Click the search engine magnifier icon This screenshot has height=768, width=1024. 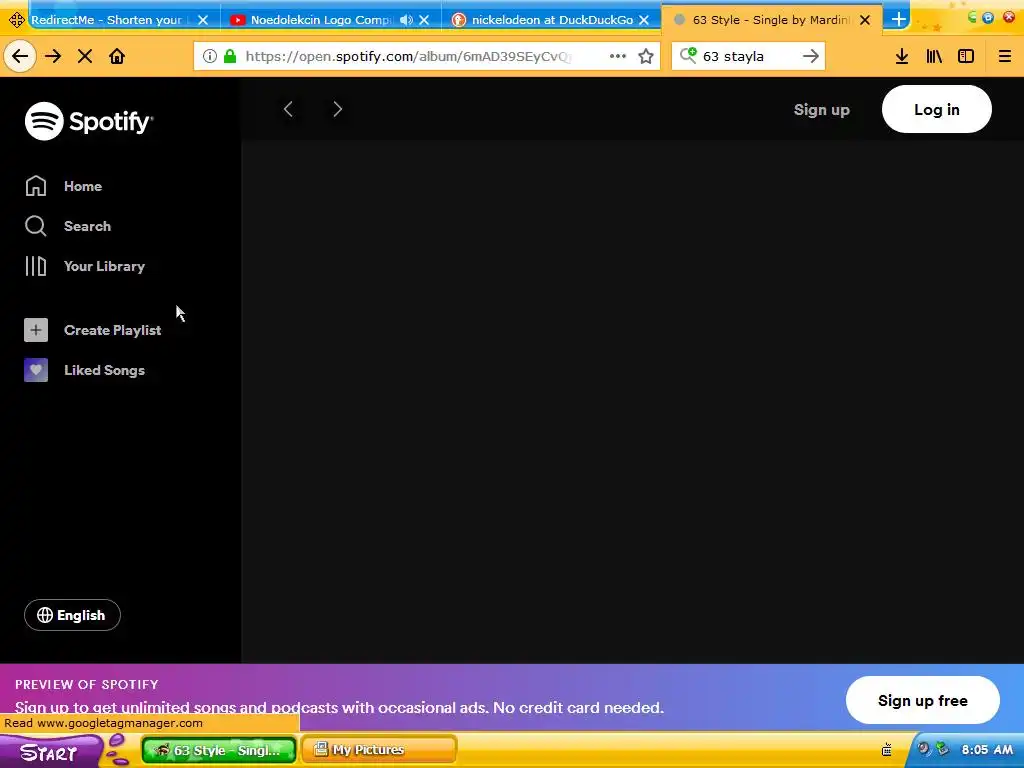pyautogui.click(x=688, y=56)
